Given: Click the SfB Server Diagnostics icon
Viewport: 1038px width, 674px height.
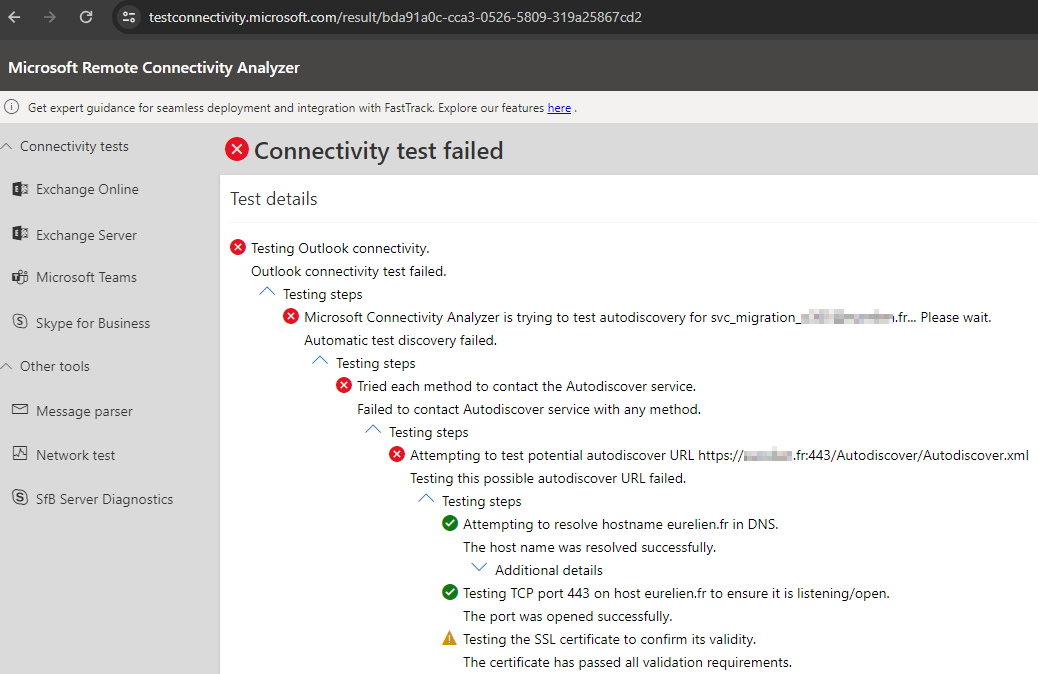Looking at the screenshot, I should tap(19, 498).
